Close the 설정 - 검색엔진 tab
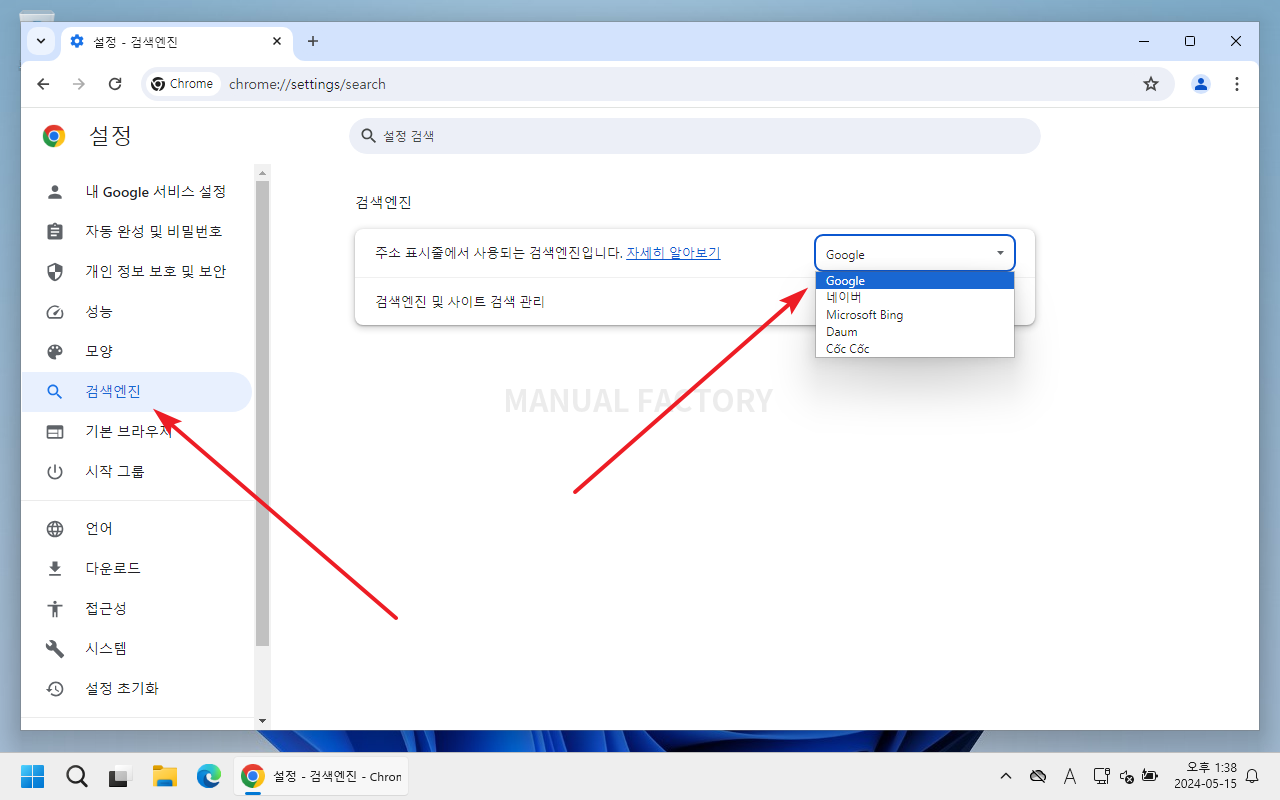 click(x=277, y=42)
